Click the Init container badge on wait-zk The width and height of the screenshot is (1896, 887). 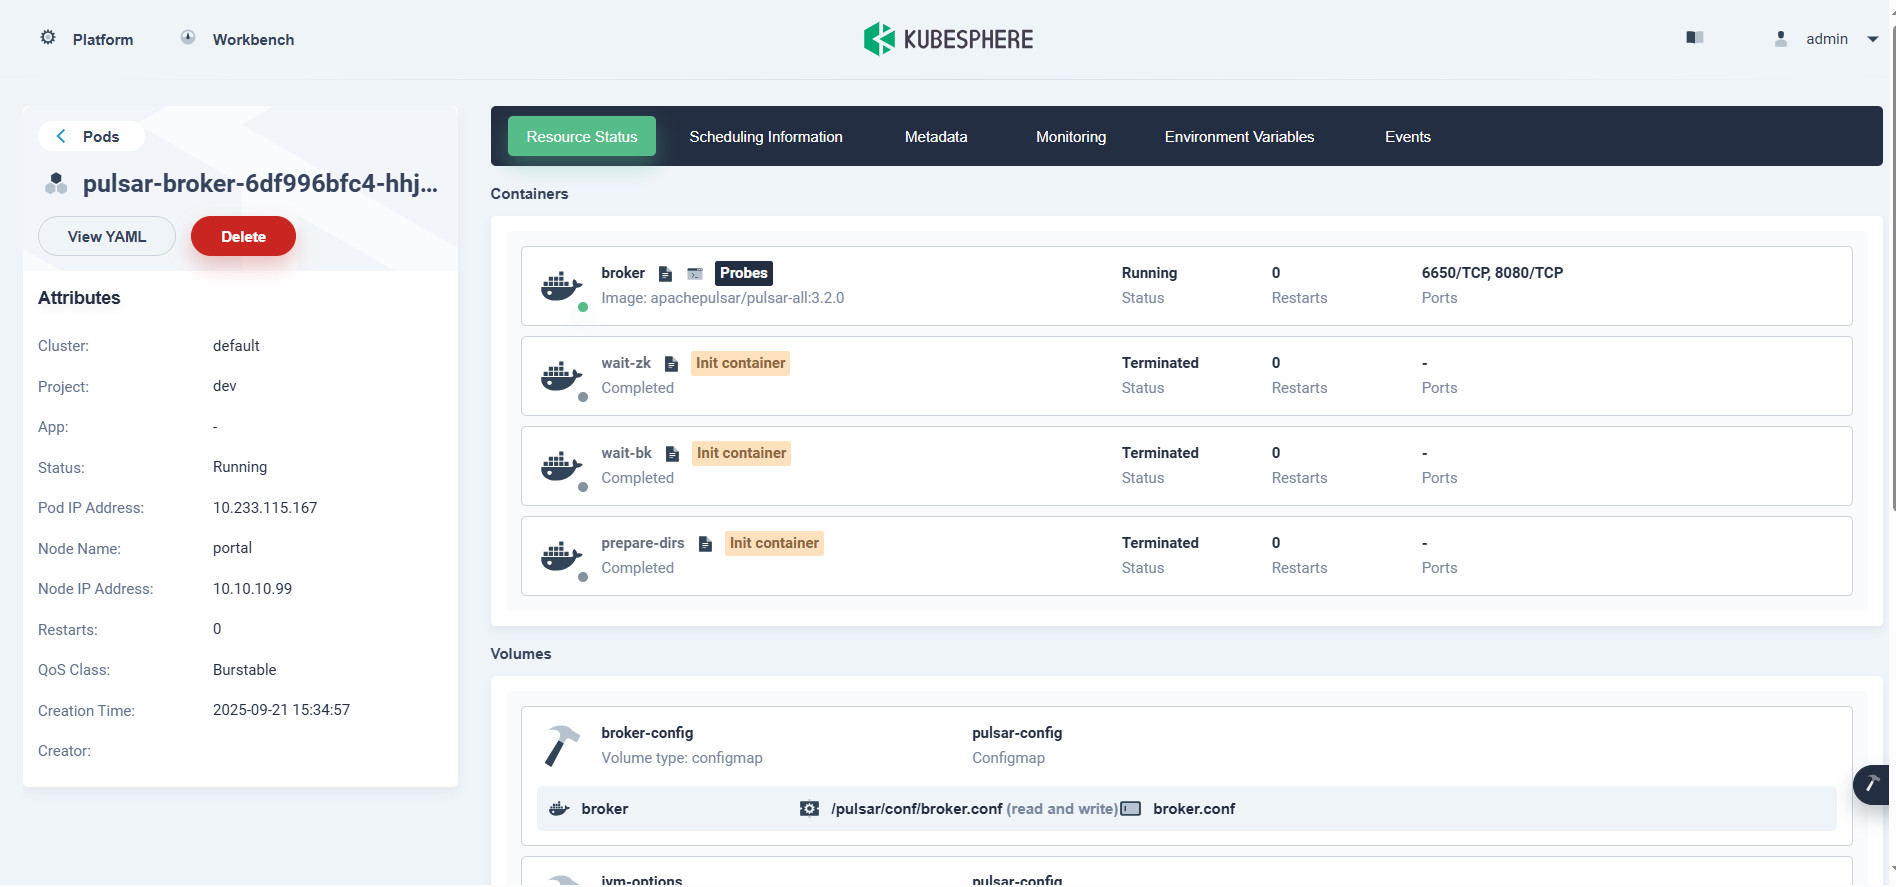pyautogui.click(x=741, y=363)
